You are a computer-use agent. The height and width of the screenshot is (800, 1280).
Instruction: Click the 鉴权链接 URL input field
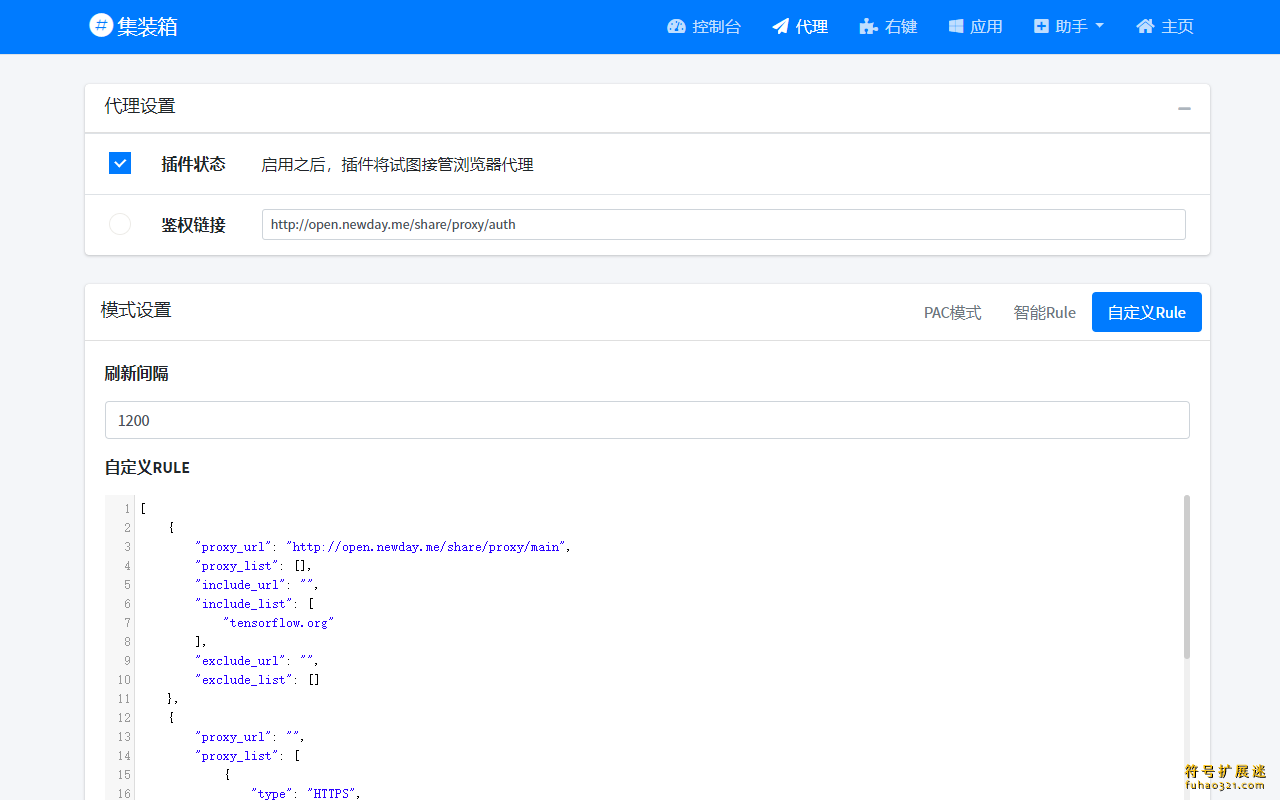click(724, 224)
